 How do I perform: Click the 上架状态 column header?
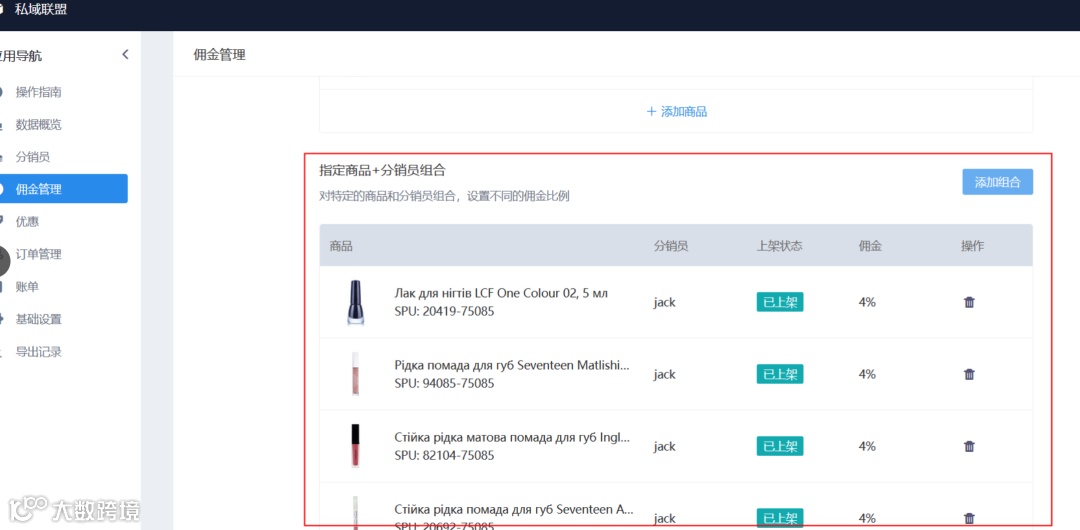[779, 246]
